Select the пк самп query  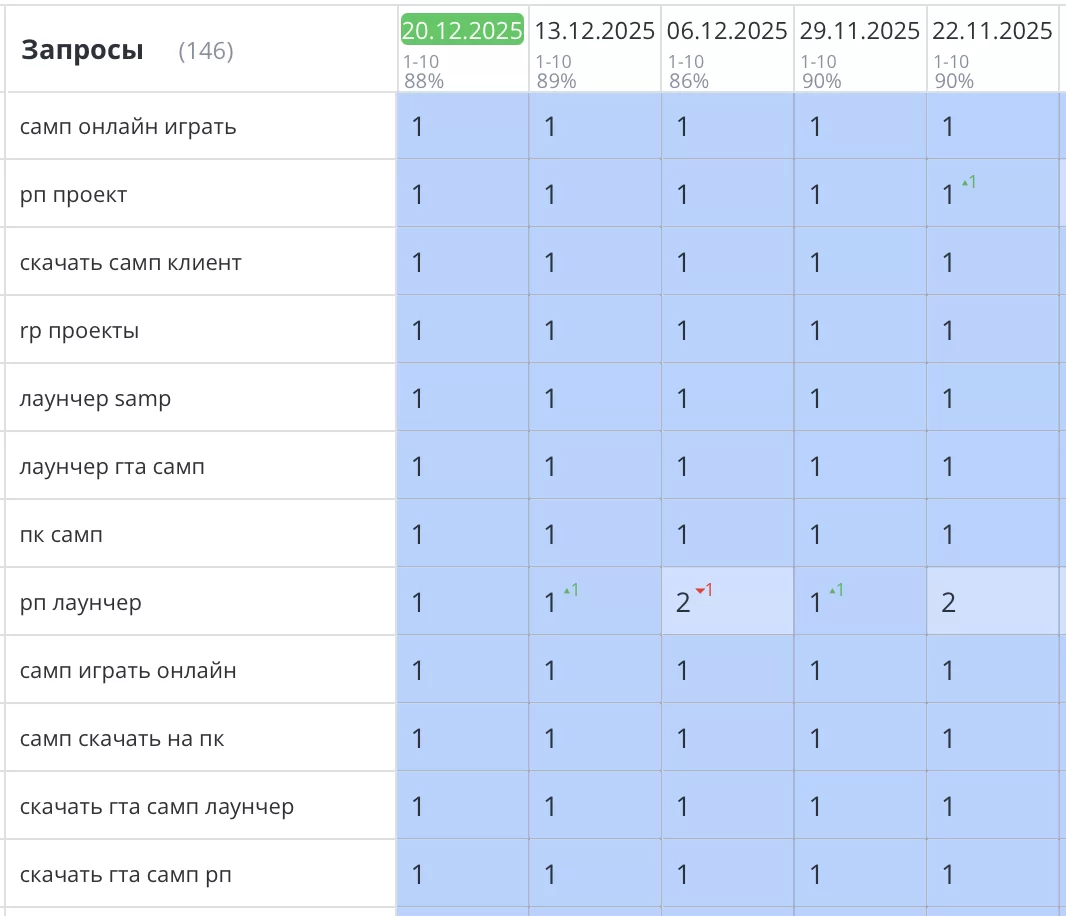click(x=61, y=535)
